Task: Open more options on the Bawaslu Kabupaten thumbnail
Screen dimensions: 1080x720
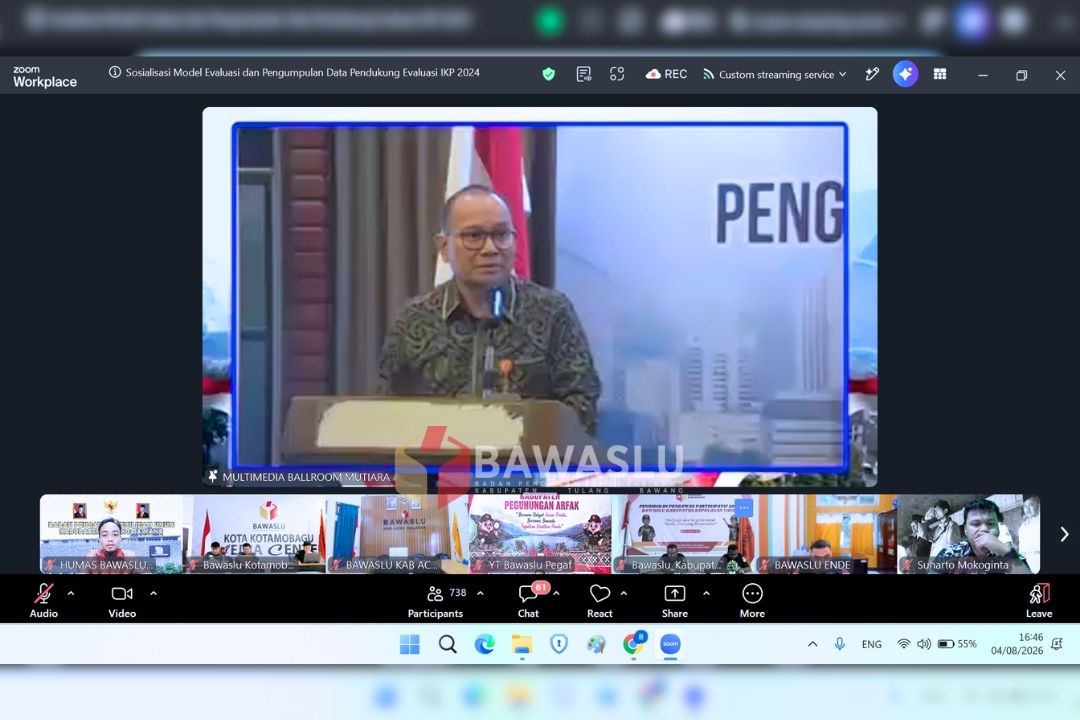Action: [744, 508]
